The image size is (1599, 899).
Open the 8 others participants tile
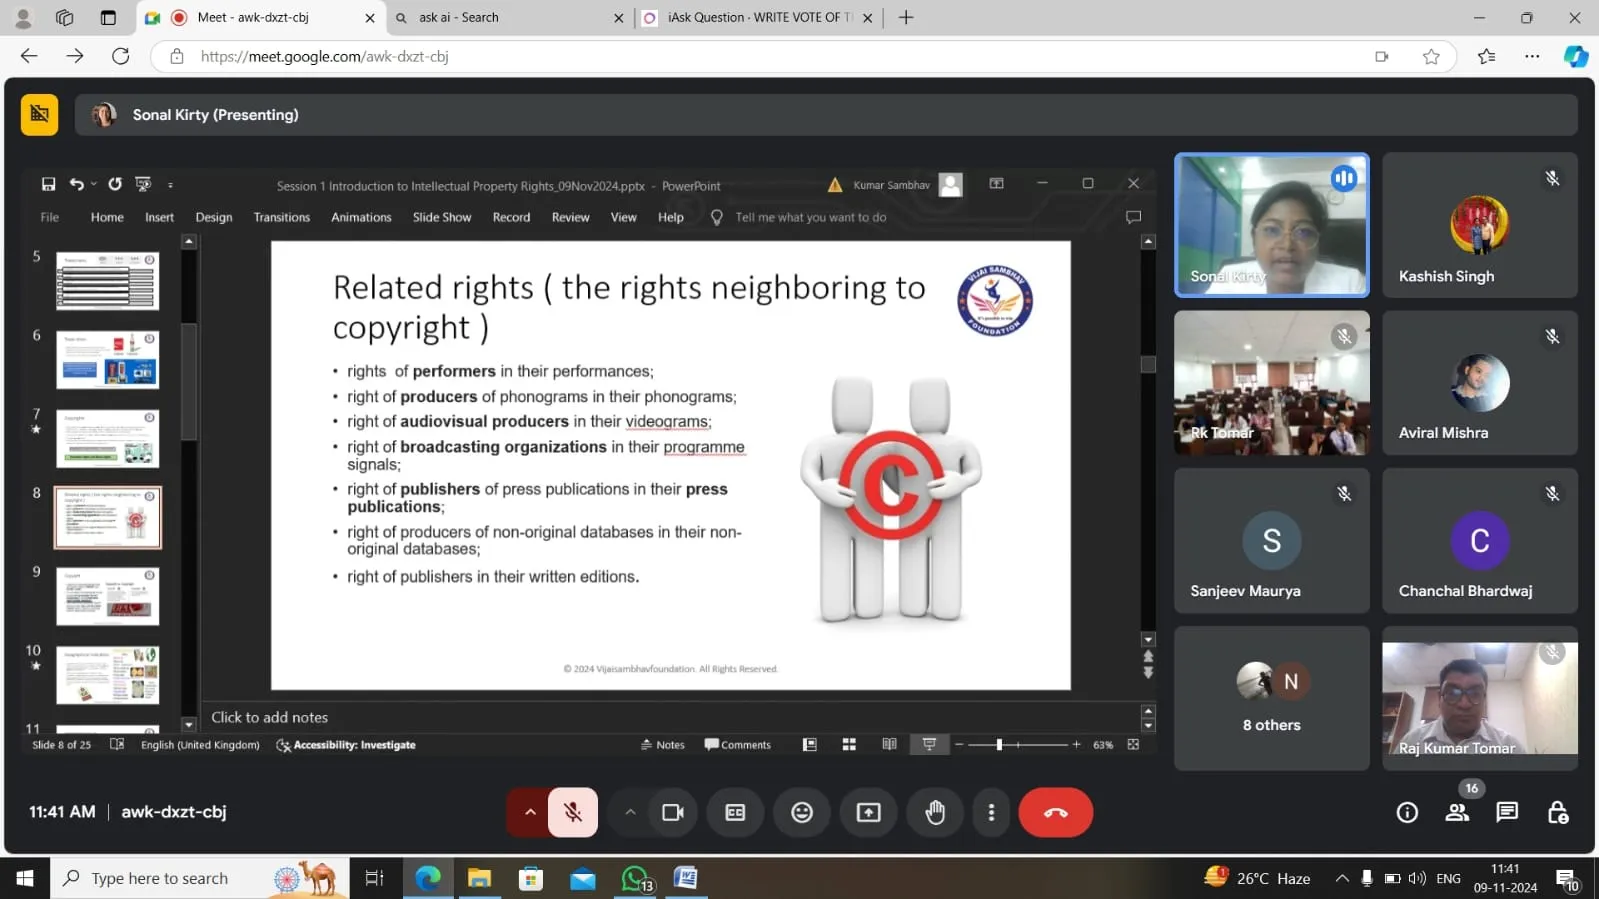(1271, 698)
